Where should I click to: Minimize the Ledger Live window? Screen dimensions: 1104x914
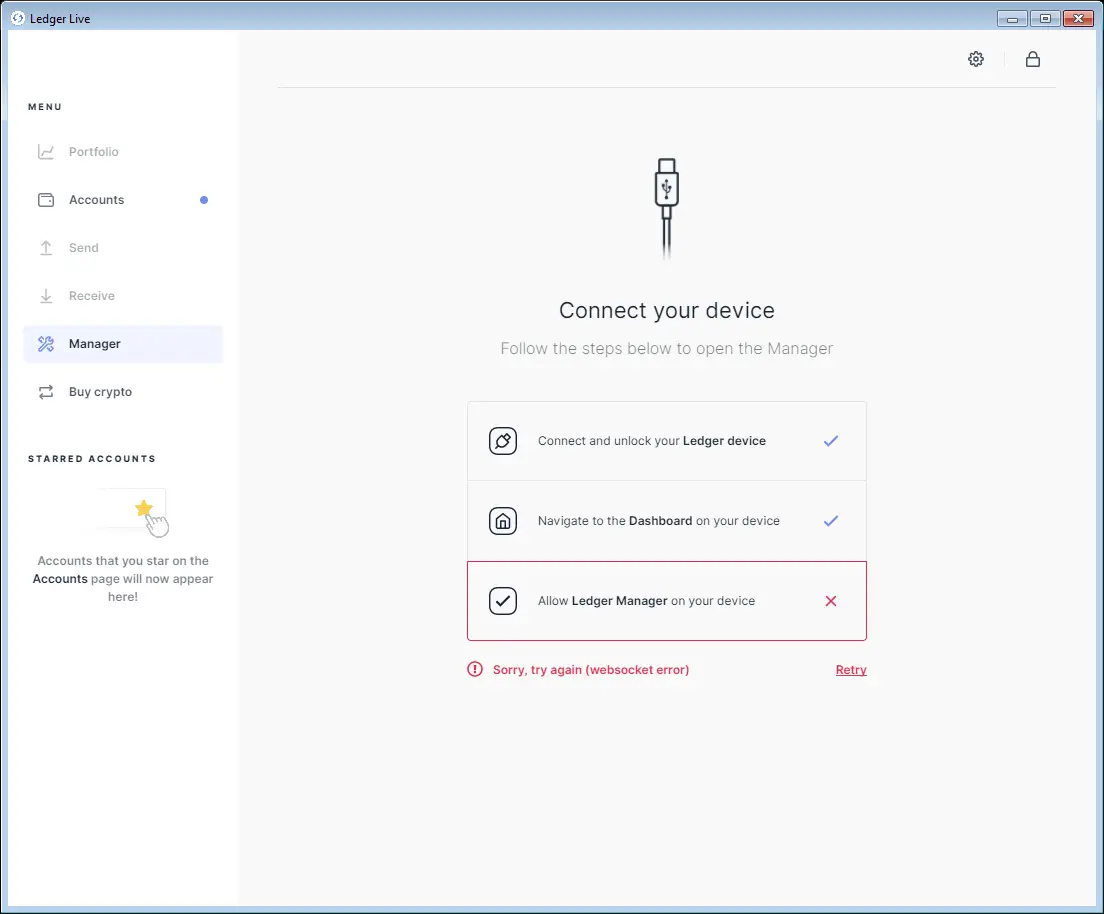(1012, 19)
